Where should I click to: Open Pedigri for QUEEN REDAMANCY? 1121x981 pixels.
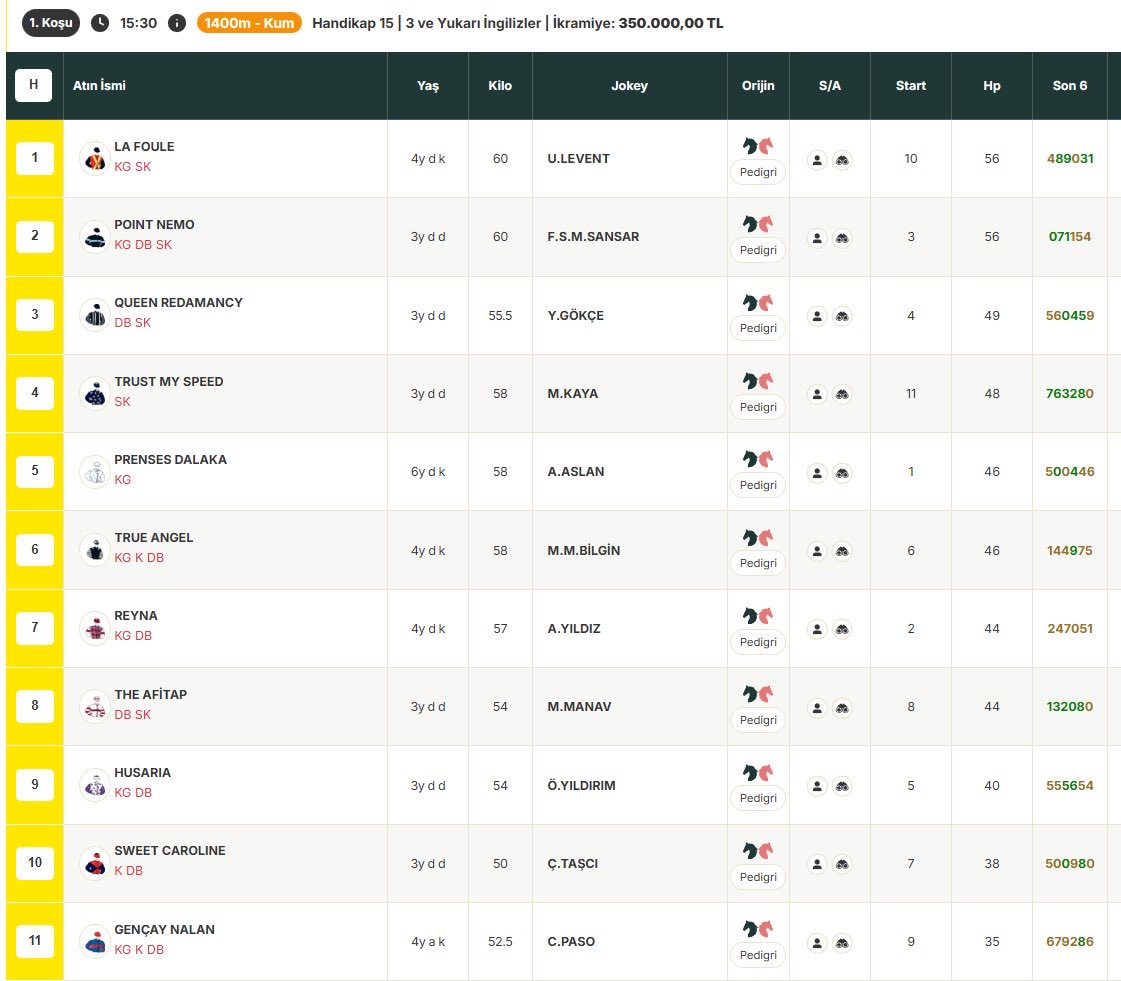(x=758, y=328)
